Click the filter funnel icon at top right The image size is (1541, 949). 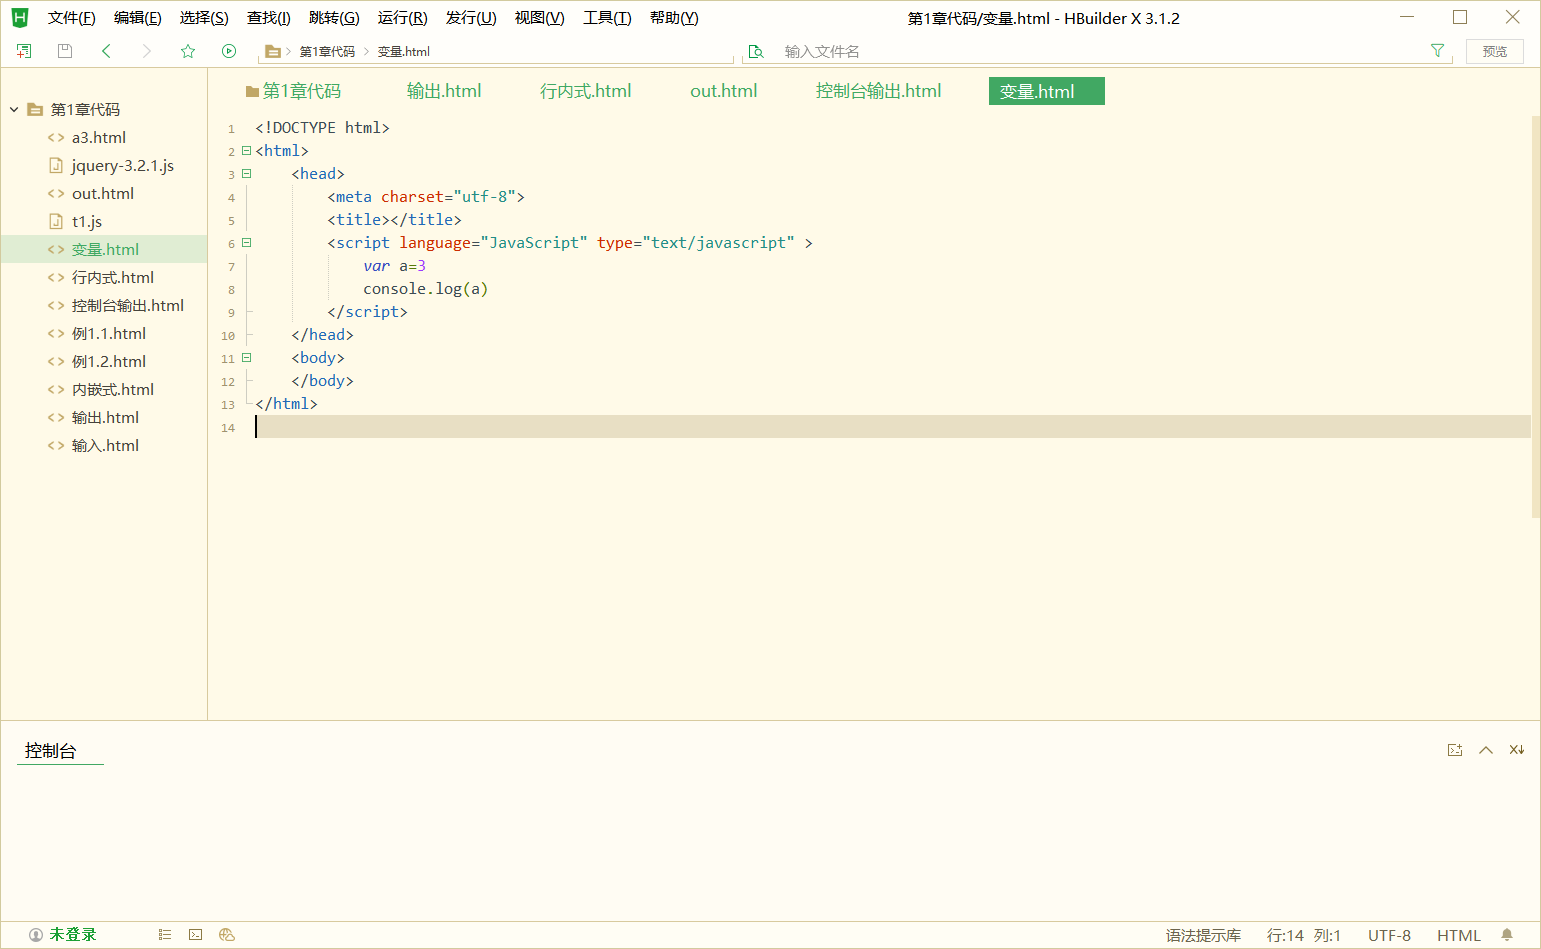[1437, 50]
